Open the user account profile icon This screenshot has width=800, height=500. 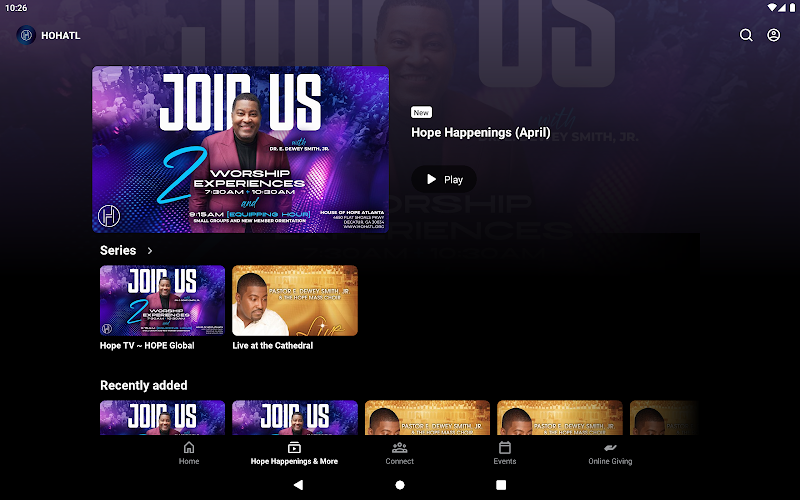(773, 35)
